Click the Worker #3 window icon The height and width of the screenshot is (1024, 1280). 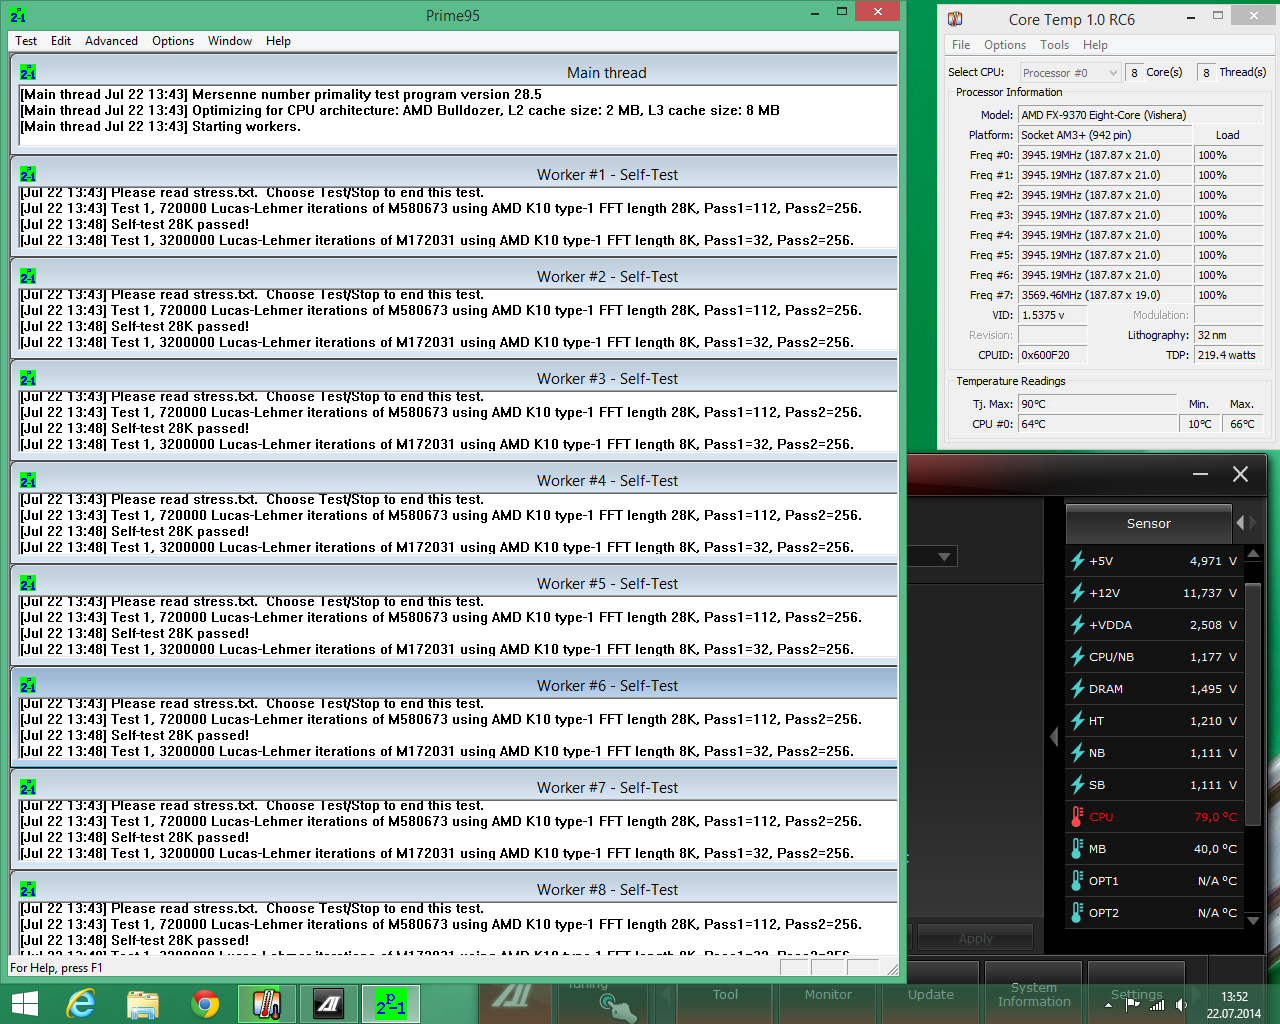pos(28,378)
